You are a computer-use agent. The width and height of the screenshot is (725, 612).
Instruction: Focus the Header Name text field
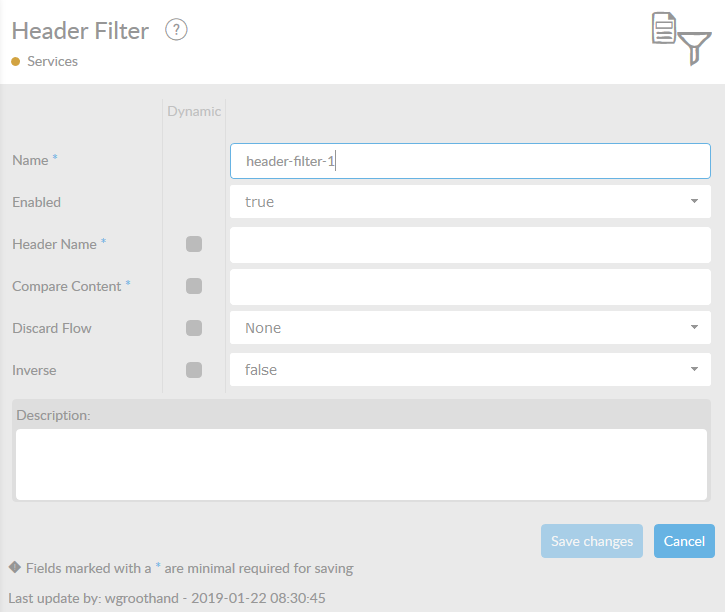(470, 244)
